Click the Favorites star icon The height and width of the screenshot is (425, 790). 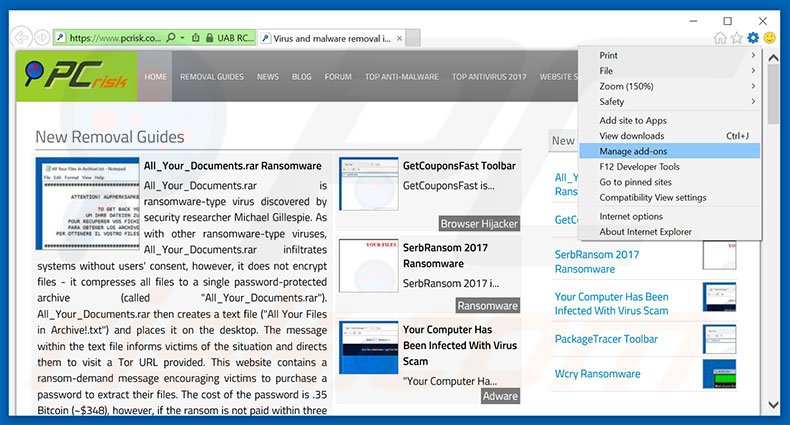click(x=737, y=38)
